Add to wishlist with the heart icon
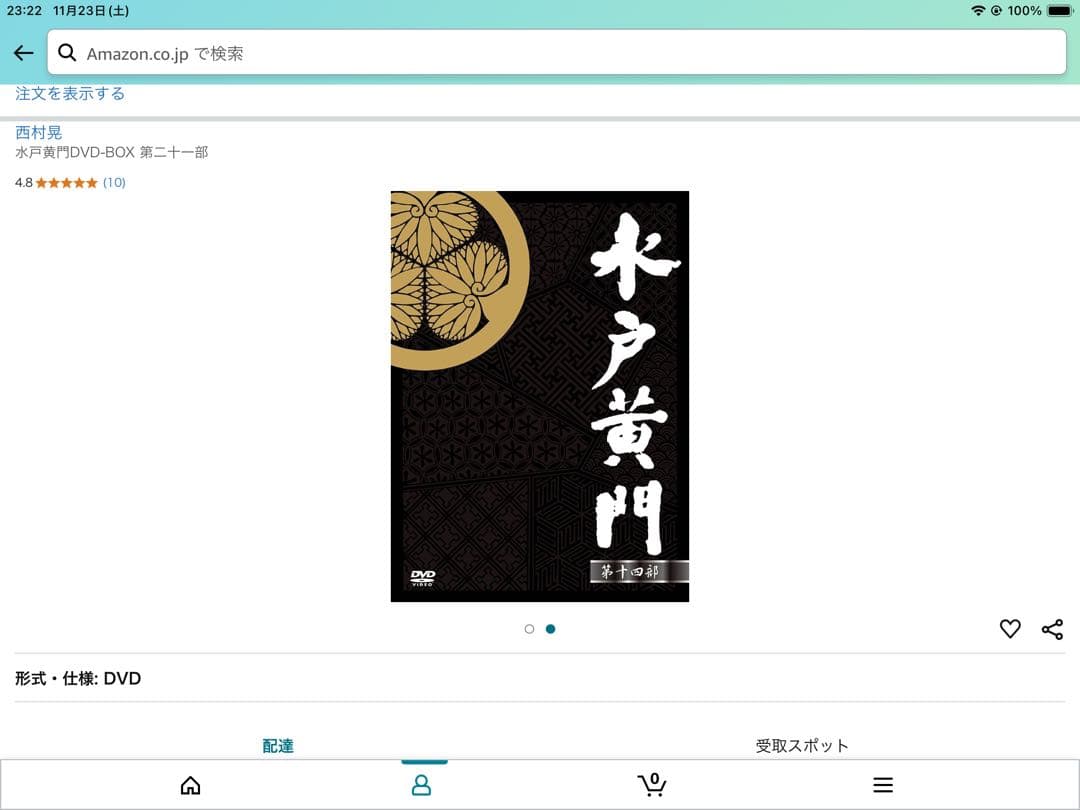Screen dimensions: 1080x810 pyautogui.click(x=1010, y=629)
